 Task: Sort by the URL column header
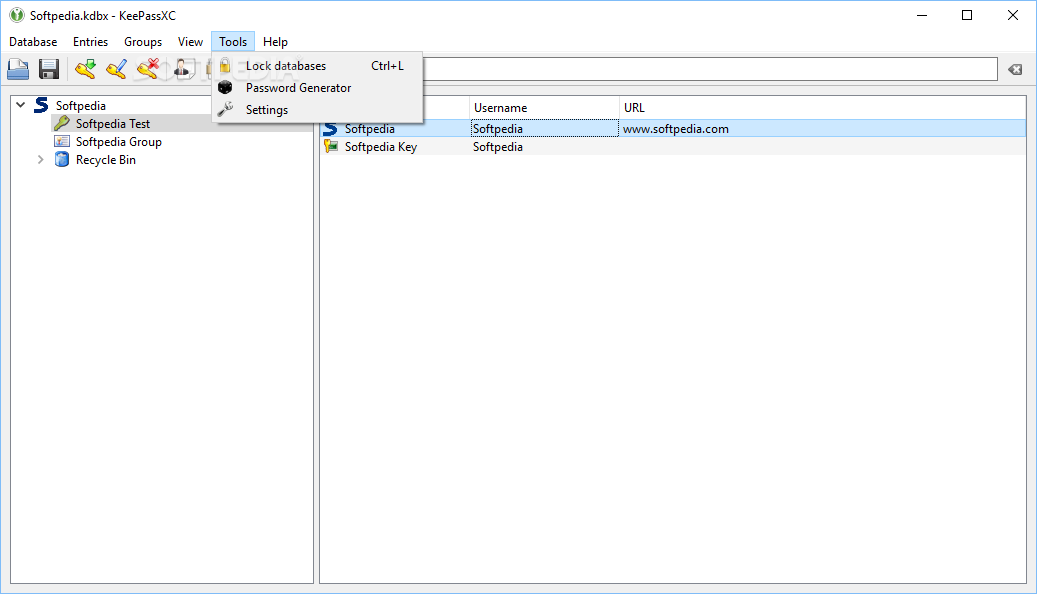pos(823,108)
